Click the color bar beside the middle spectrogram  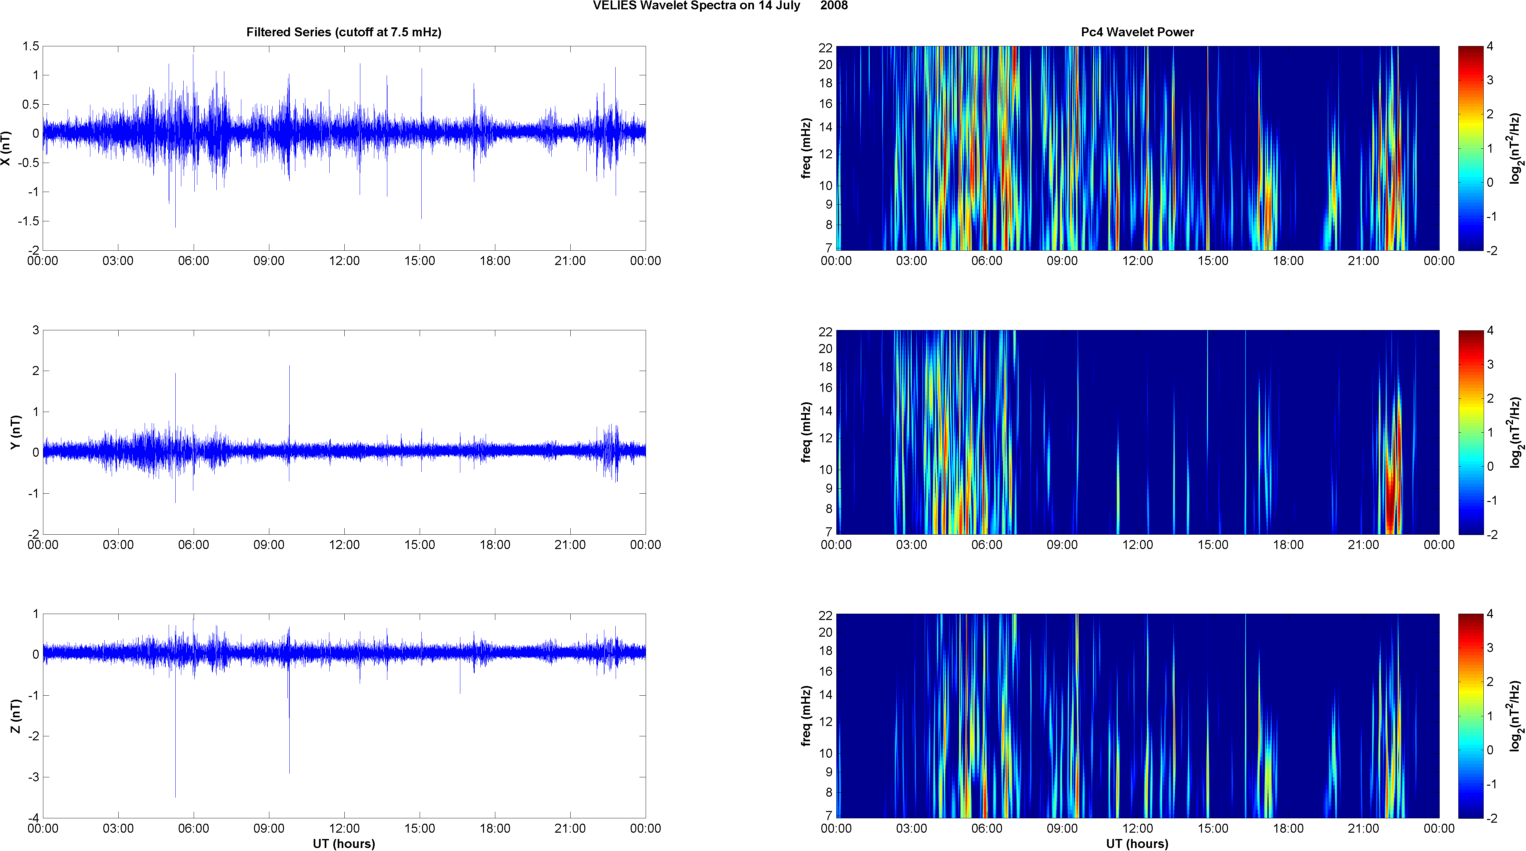click(x=1470, y=432)
